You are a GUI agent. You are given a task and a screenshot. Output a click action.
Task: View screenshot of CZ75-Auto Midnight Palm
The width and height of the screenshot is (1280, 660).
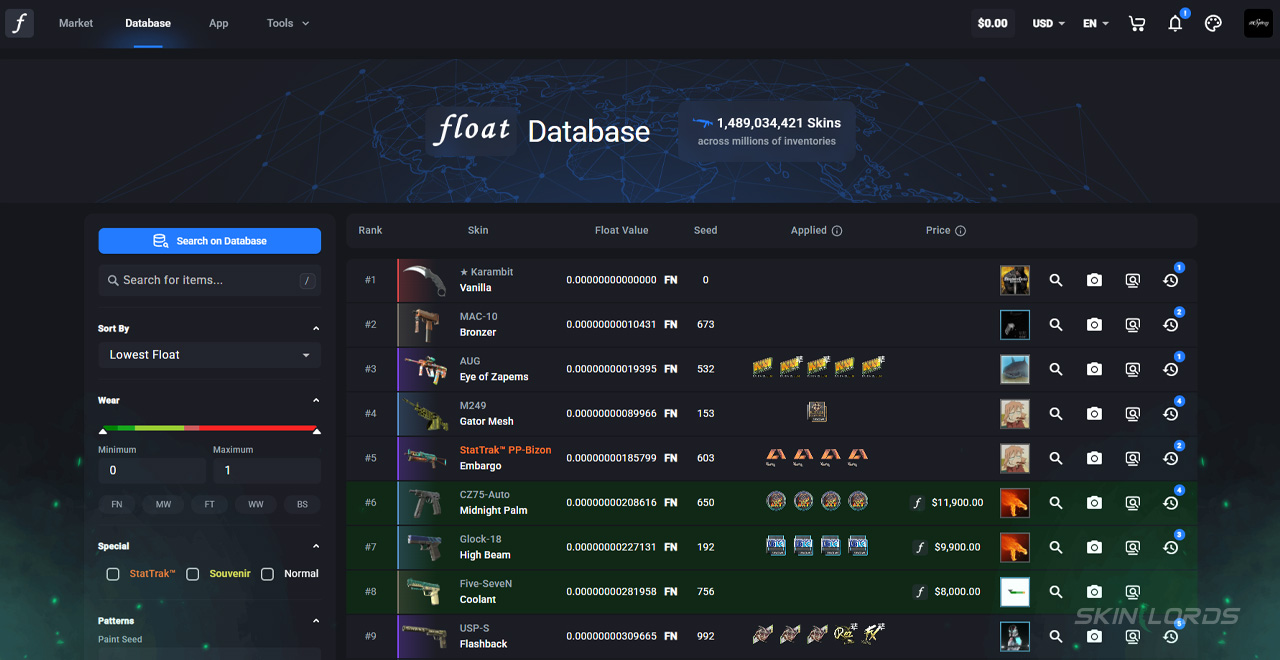(1094, 503)
